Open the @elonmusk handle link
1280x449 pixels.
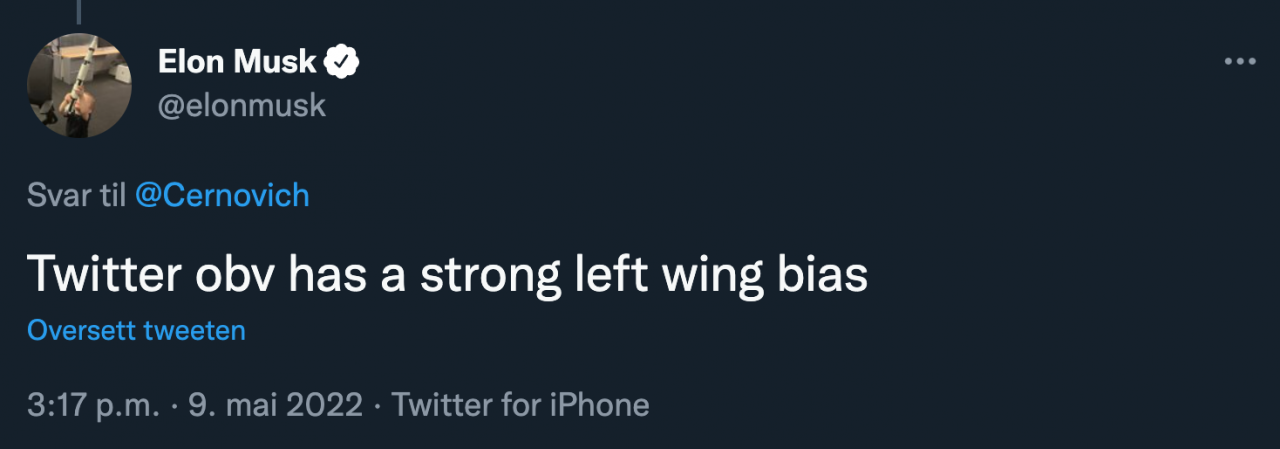(242, 105)
